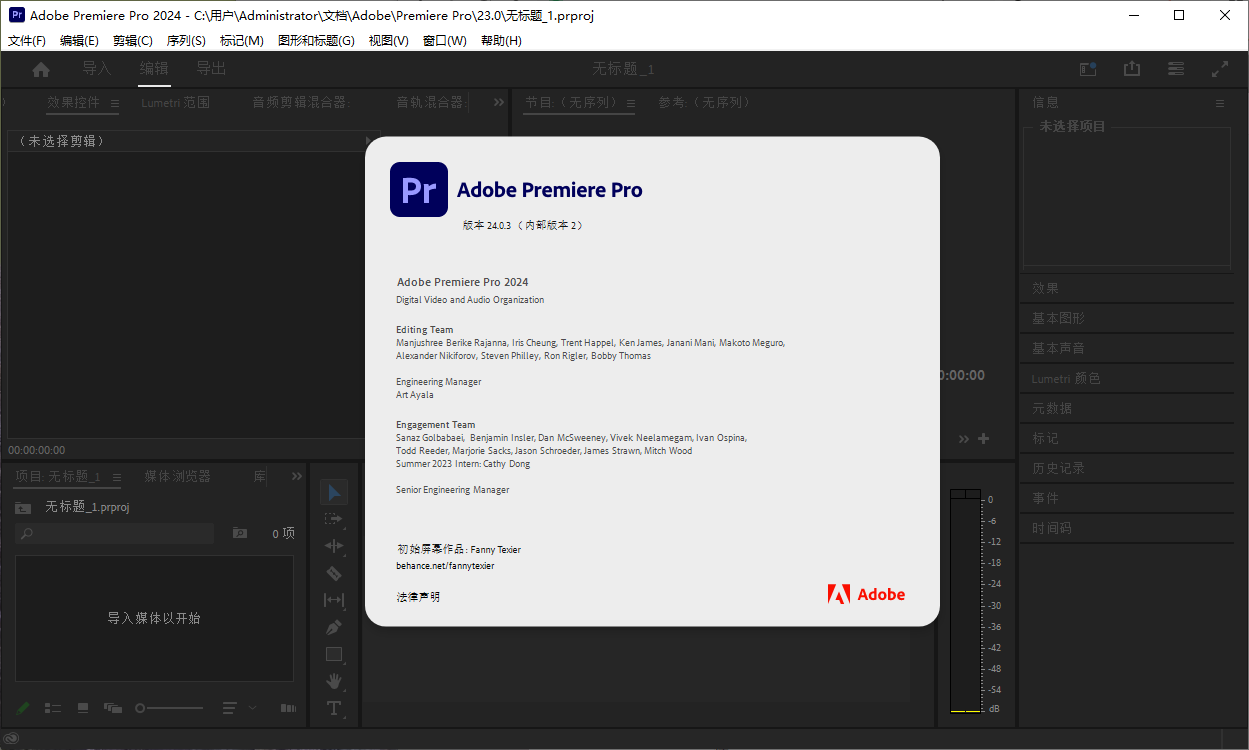
Task: Click the Home icon in the workspace bar
Action: 41,69
